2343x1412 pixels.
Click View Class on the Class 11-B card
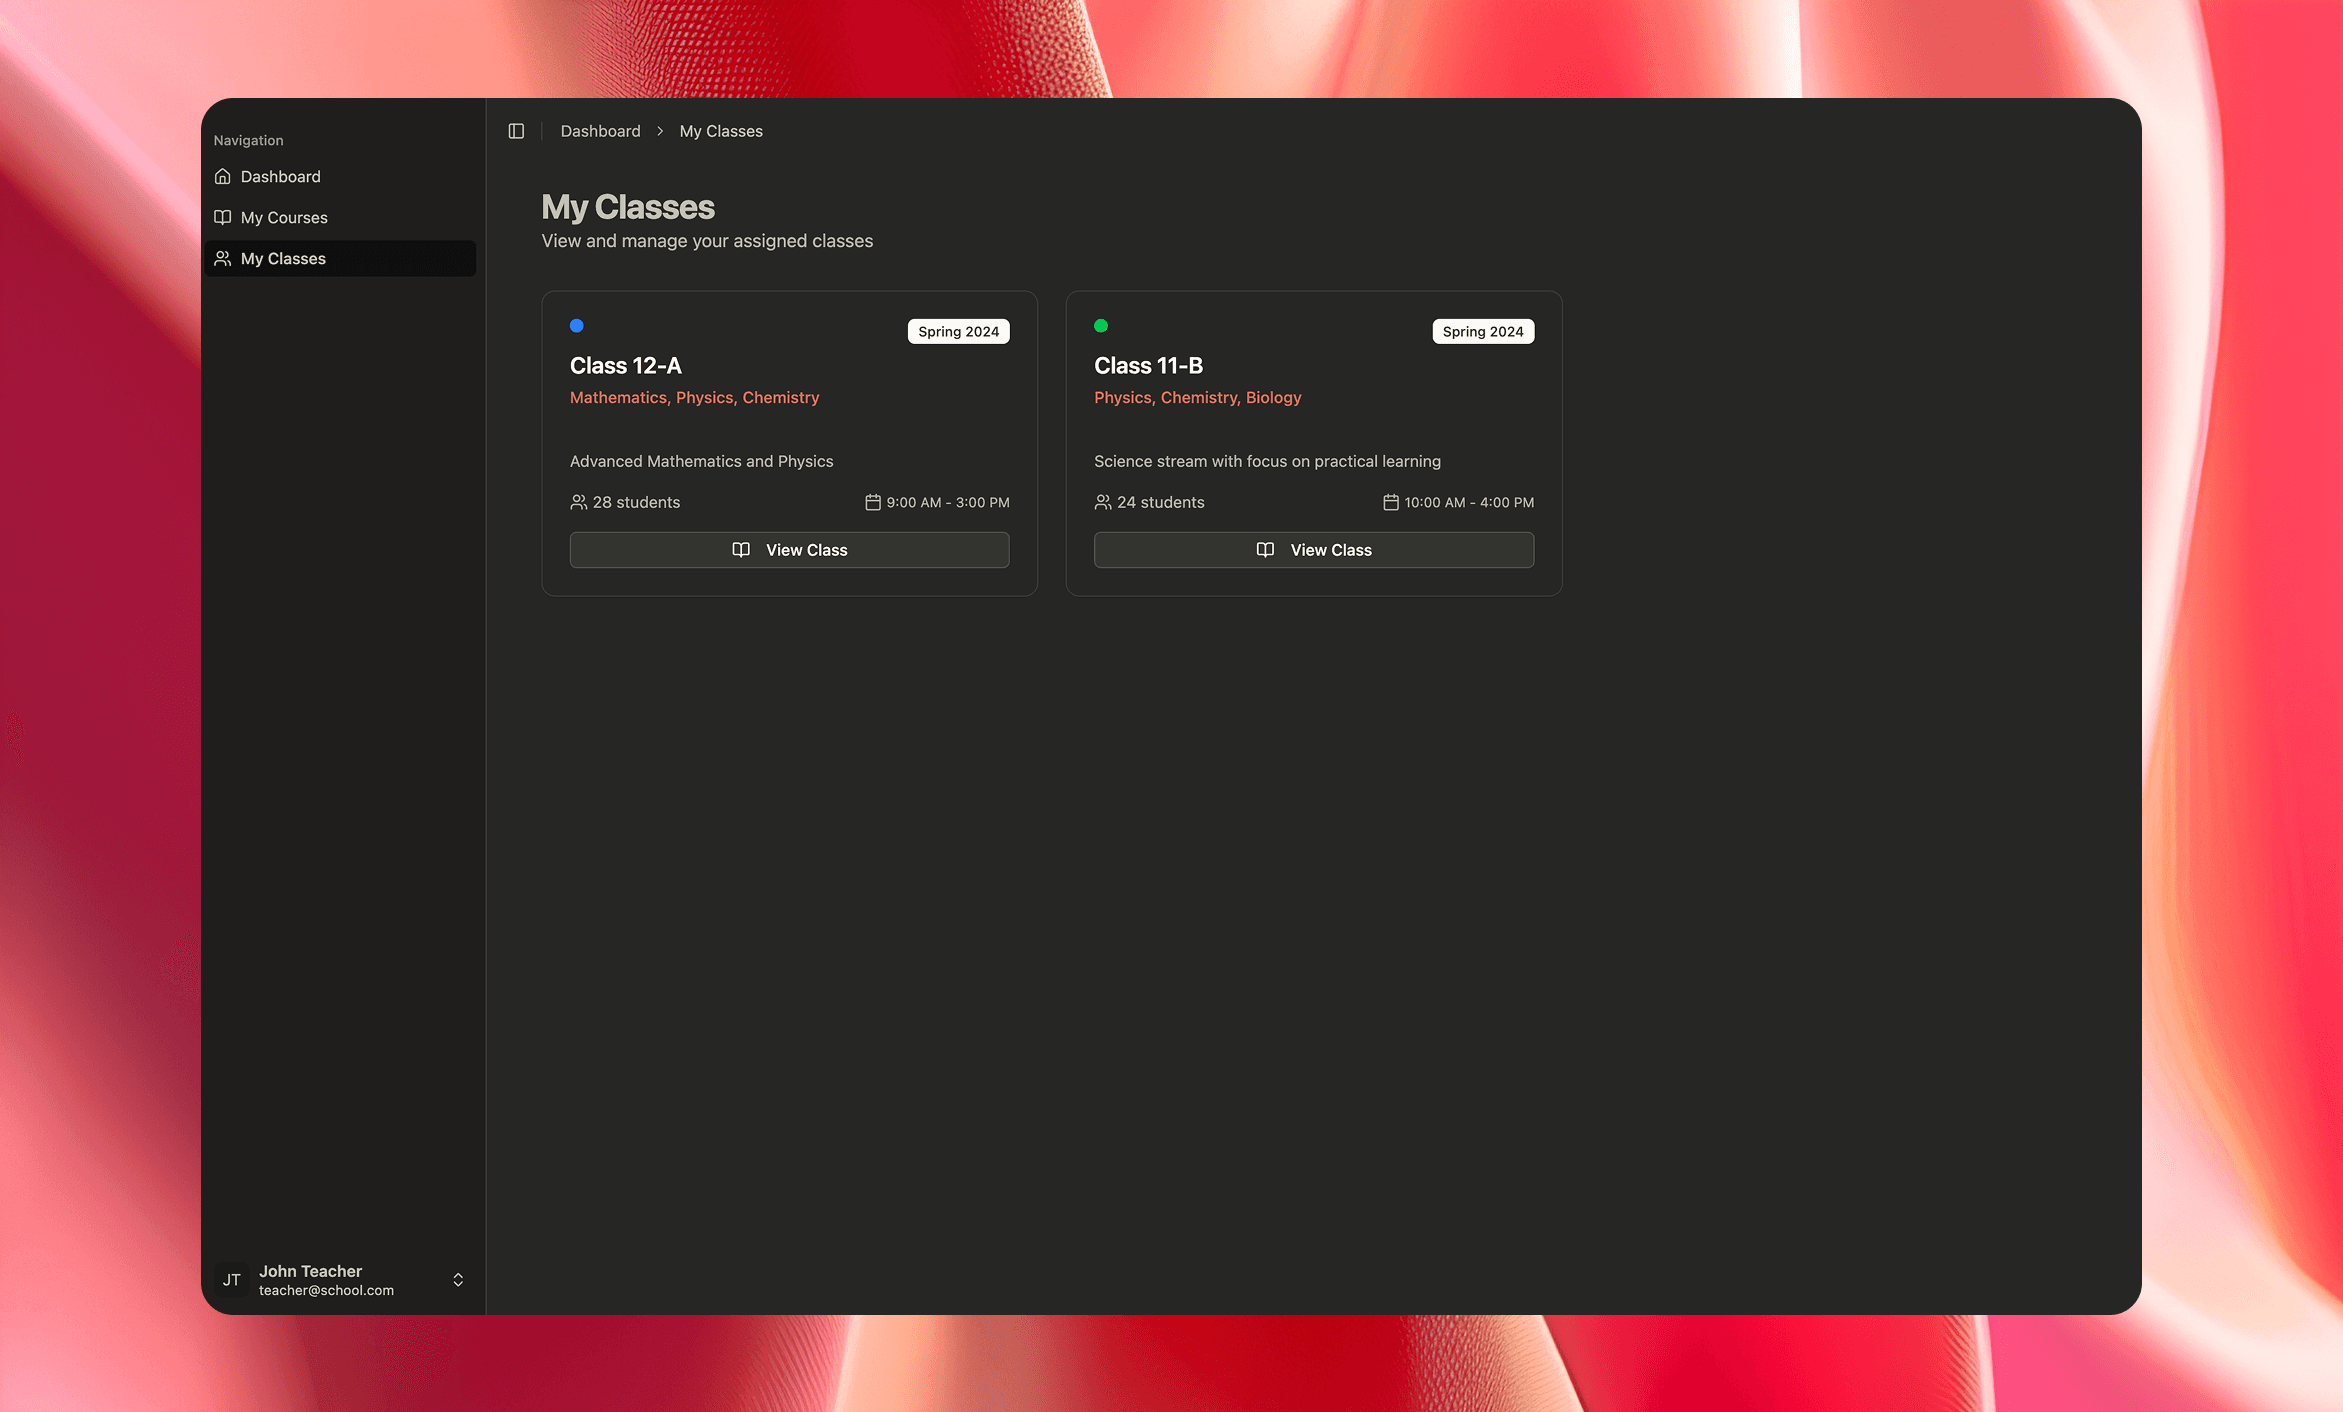1313,549
